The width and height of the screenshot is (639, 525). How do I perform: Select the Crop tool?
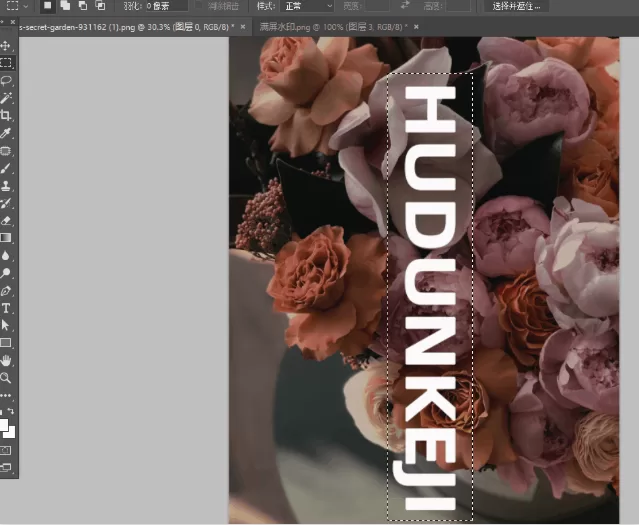coord(6,115)
